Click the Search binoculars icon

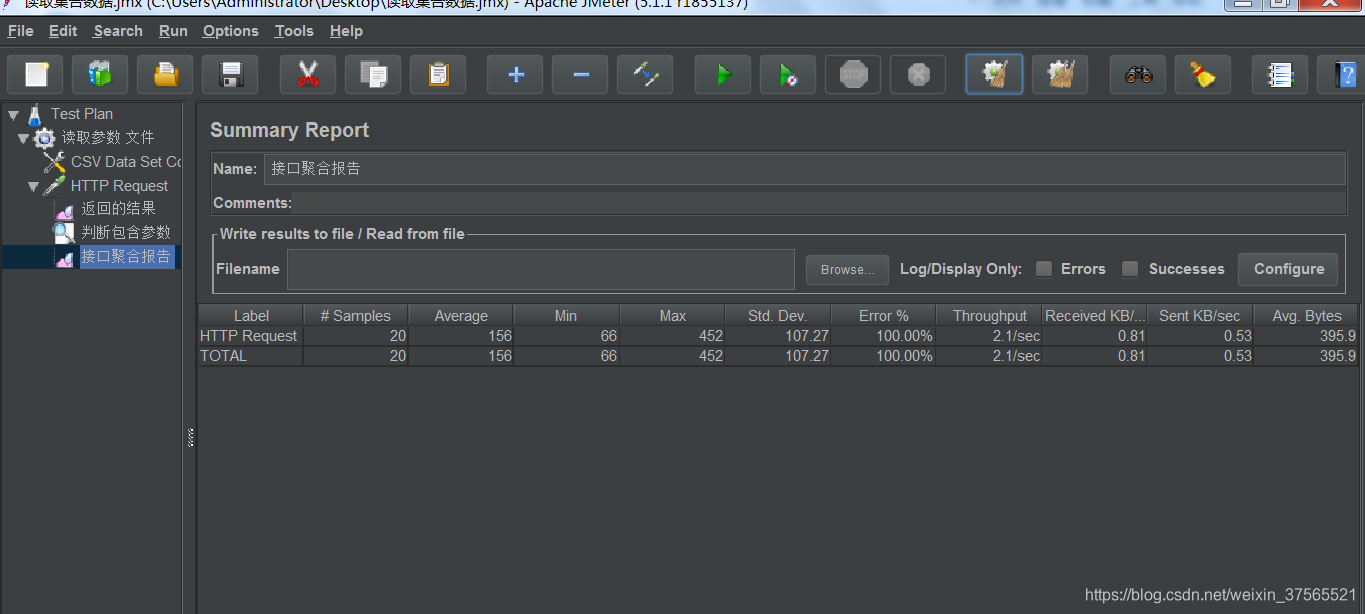coord(1138,74)
